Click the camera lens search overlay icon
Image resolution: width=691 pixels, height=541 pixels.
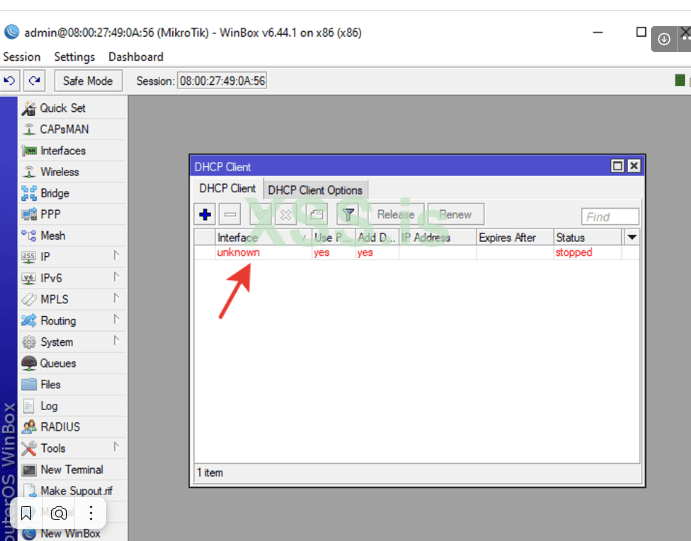click(59, 513)
